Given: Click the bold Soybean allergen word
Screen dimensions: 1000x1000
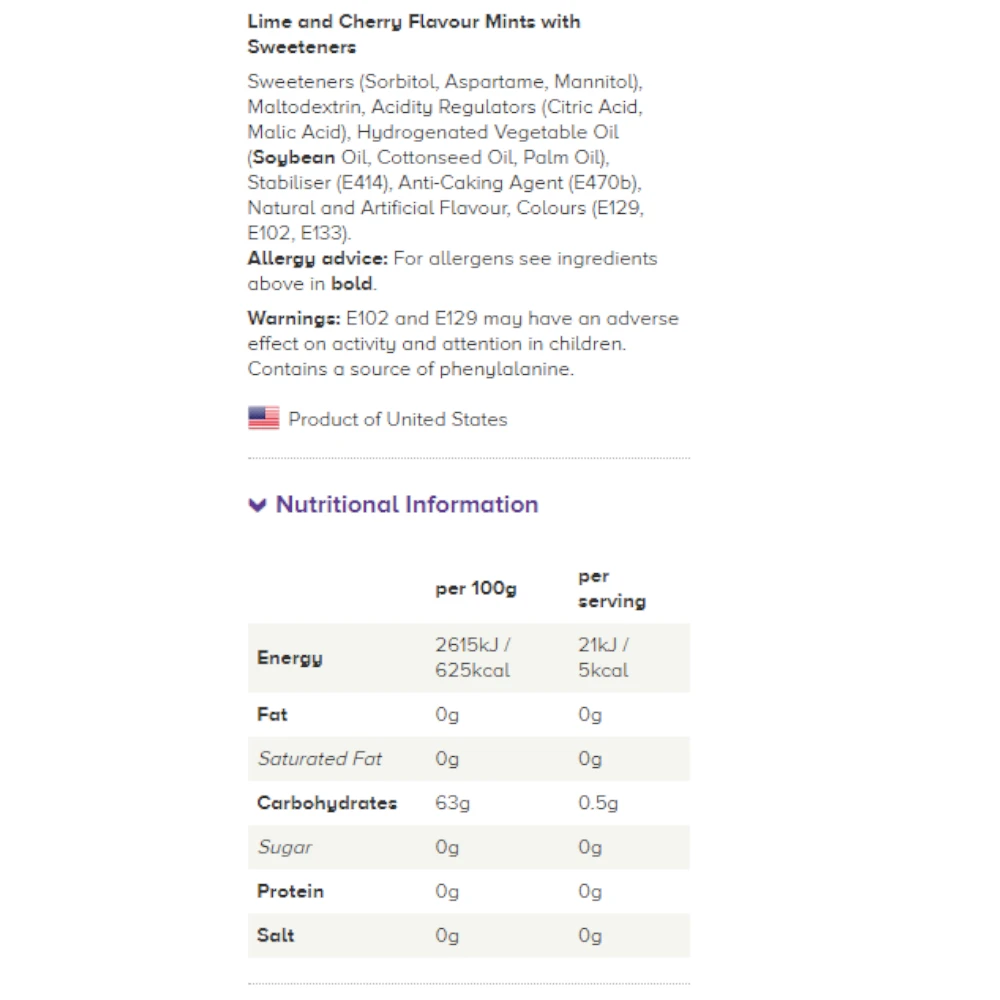Looking at the screenshot, I should pos(294,157).
